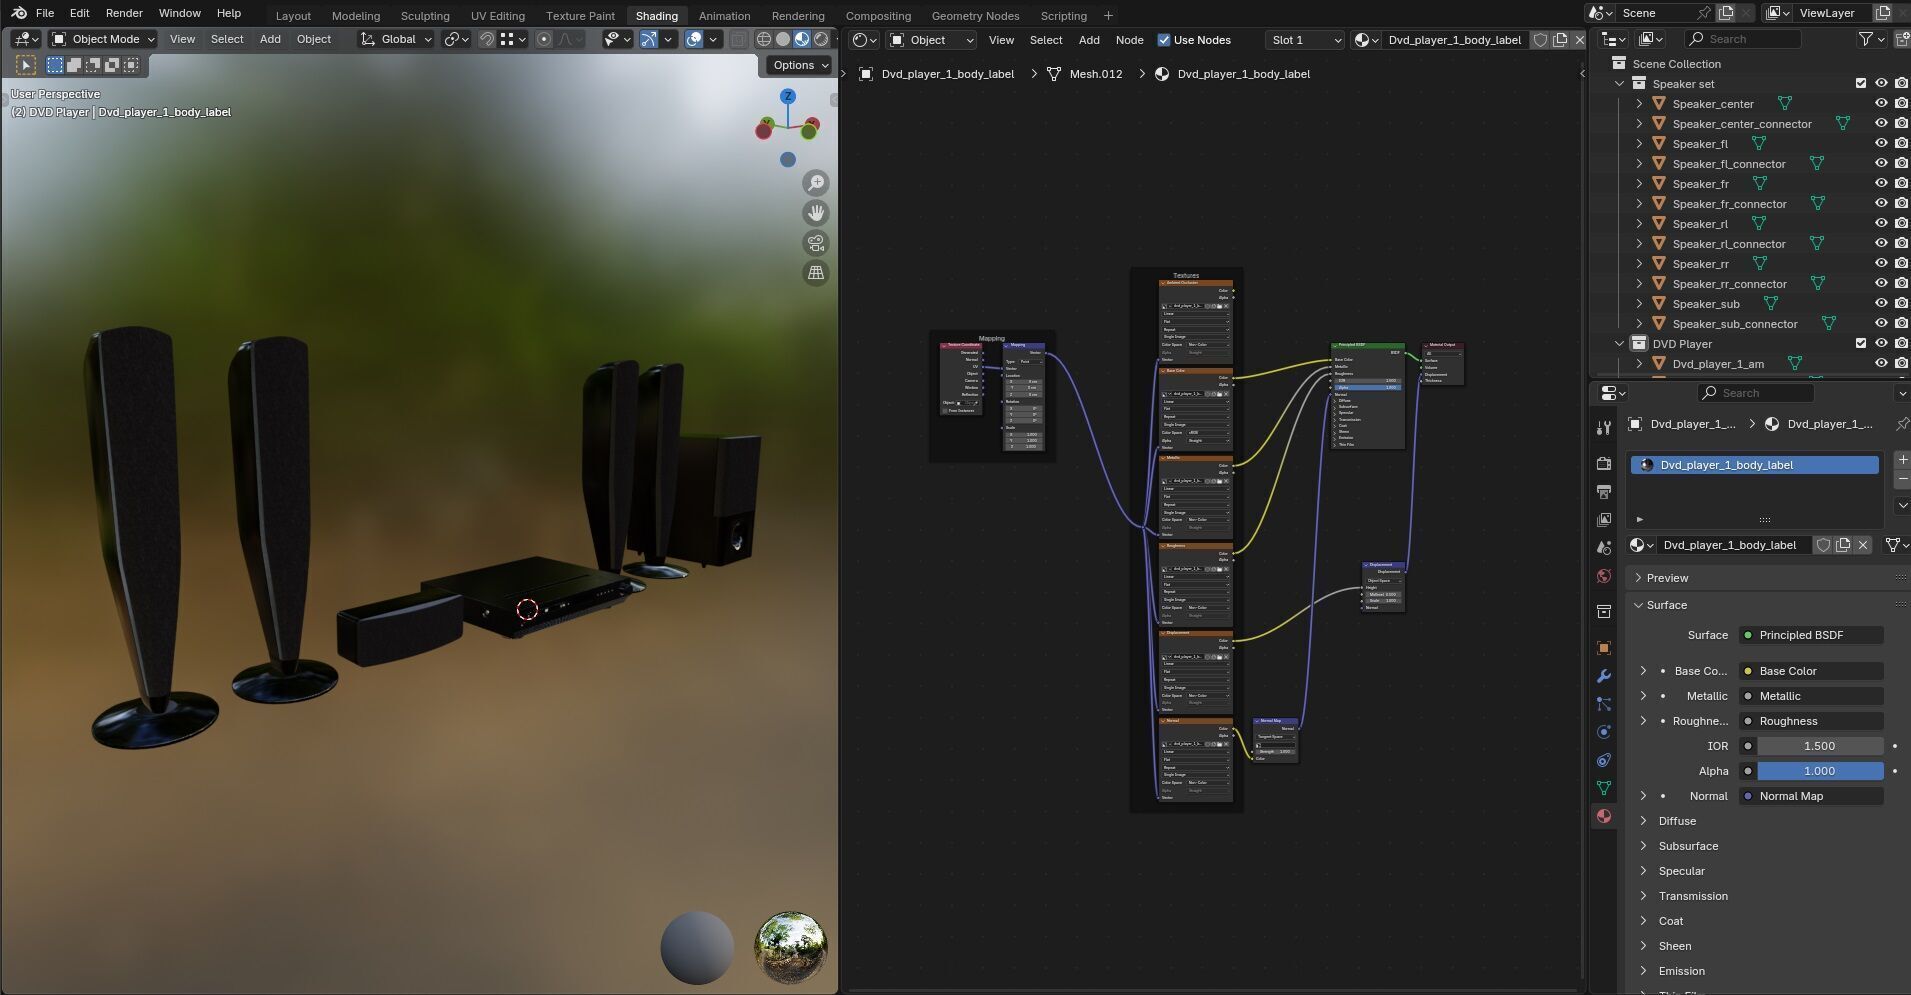Select material preview viewport shading
The height and width of the screenshot is (995, 1911).
tap(802, 39)
